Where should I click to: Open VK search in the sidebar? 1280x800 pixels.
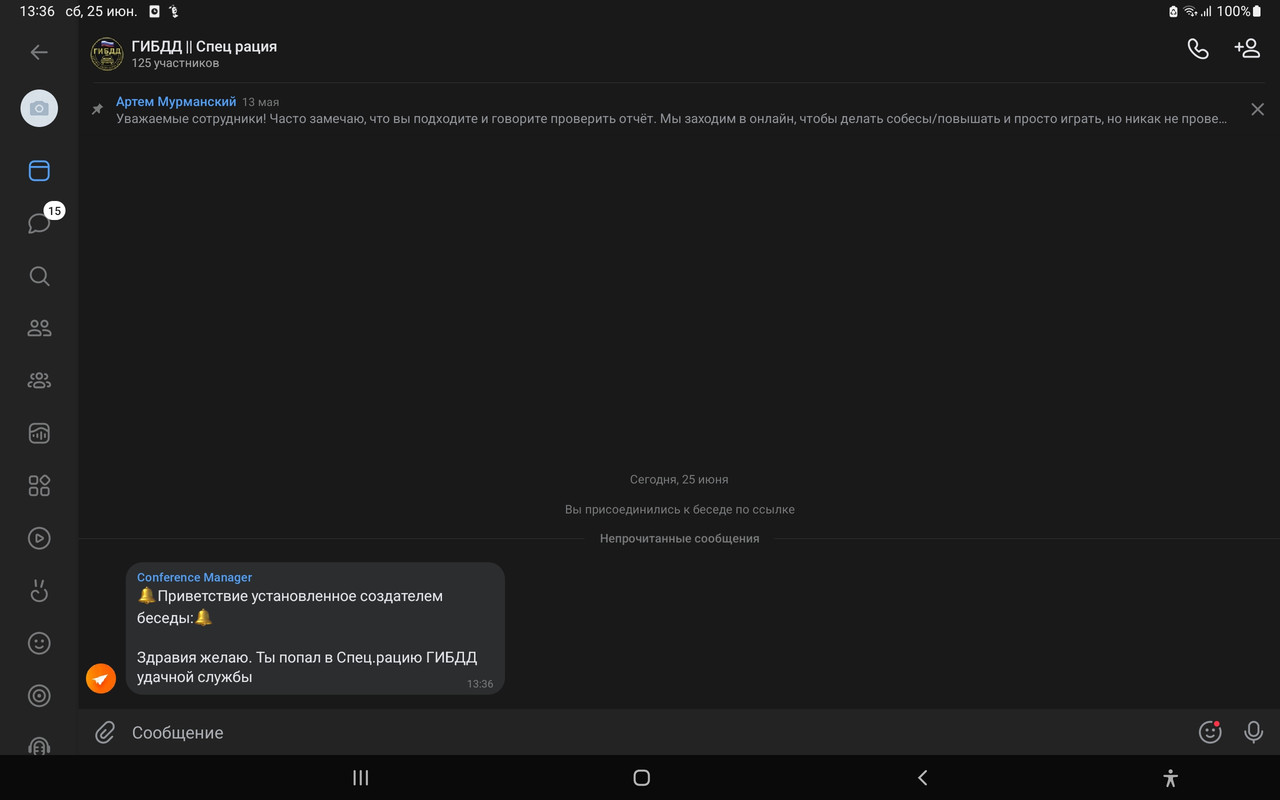38,276
